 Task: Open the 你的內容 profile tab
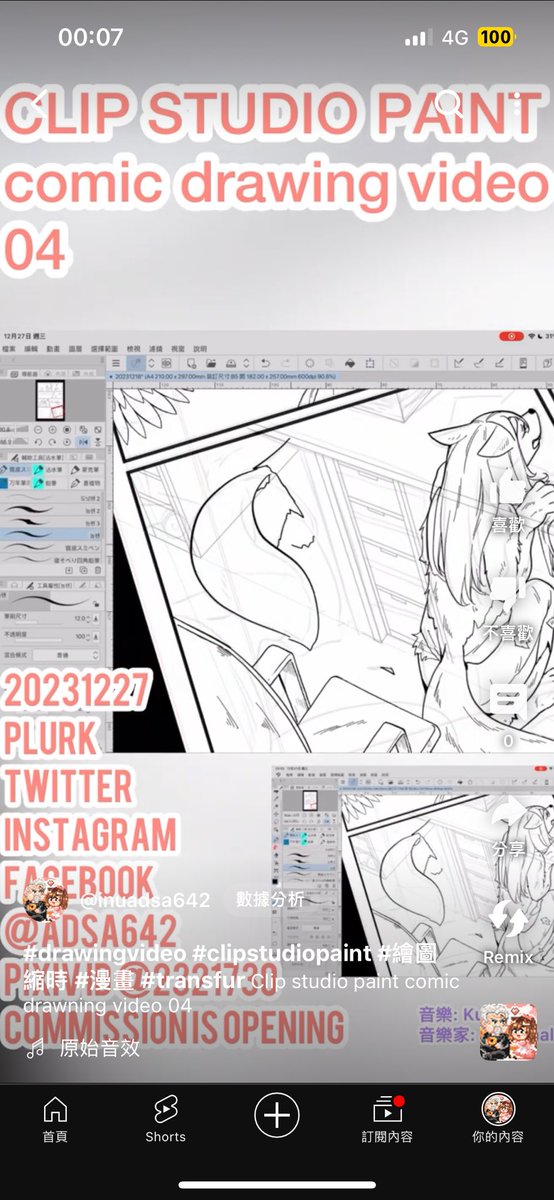[x=498, y=1118]
